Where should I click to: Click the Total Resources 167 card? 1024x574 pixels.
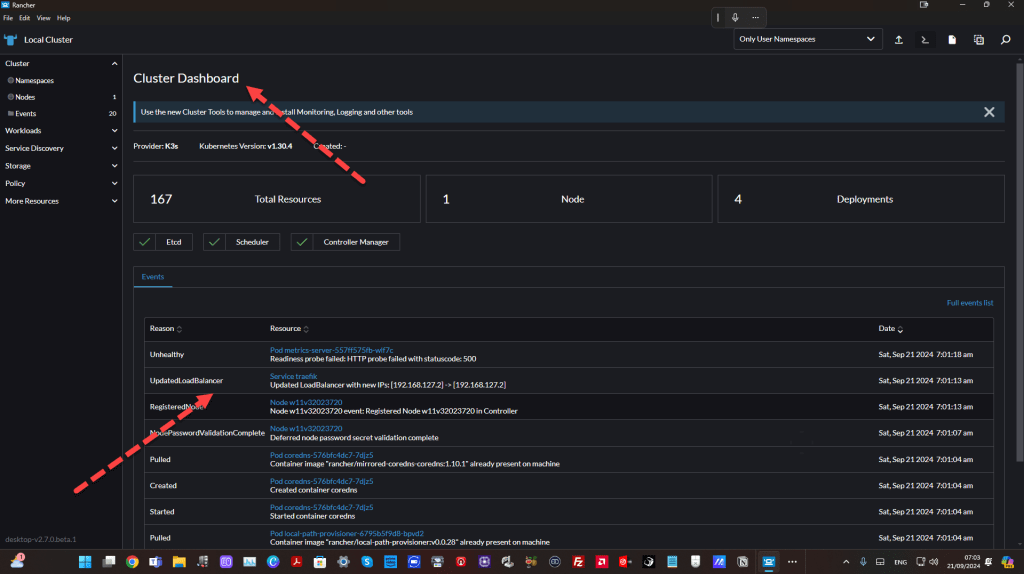coord(277,199)
